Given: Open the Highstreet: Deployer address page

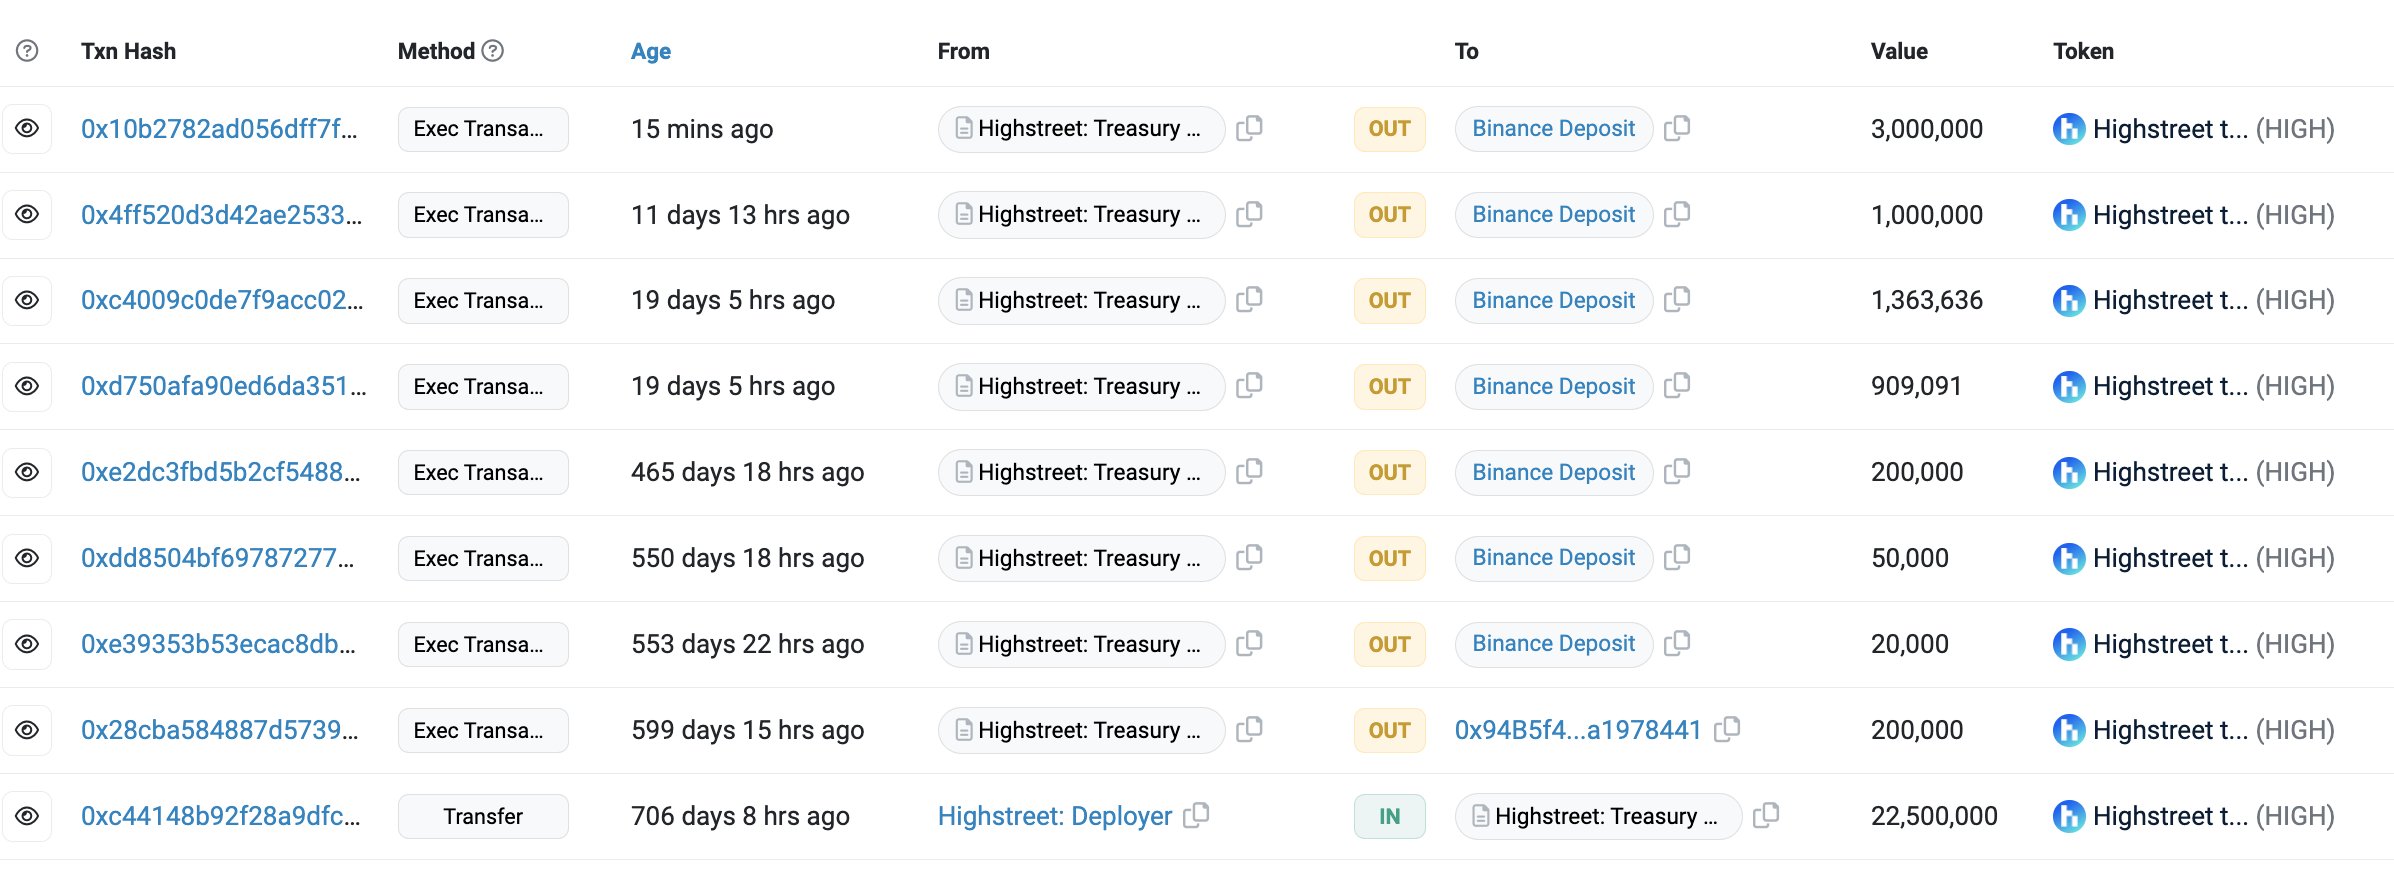Looking at the screenshot, I should [x=1054, y=816].
